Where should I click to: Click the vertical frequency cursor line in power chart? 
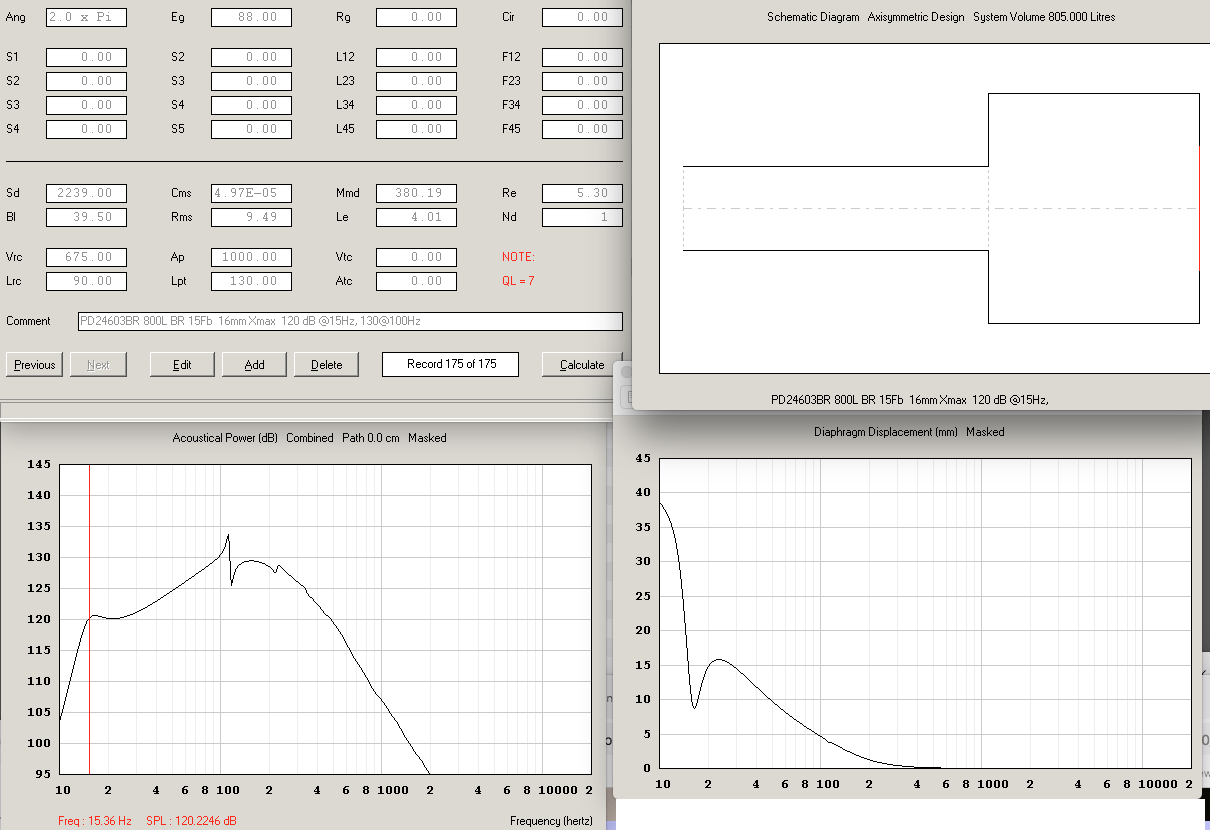(x=89, y=619)
